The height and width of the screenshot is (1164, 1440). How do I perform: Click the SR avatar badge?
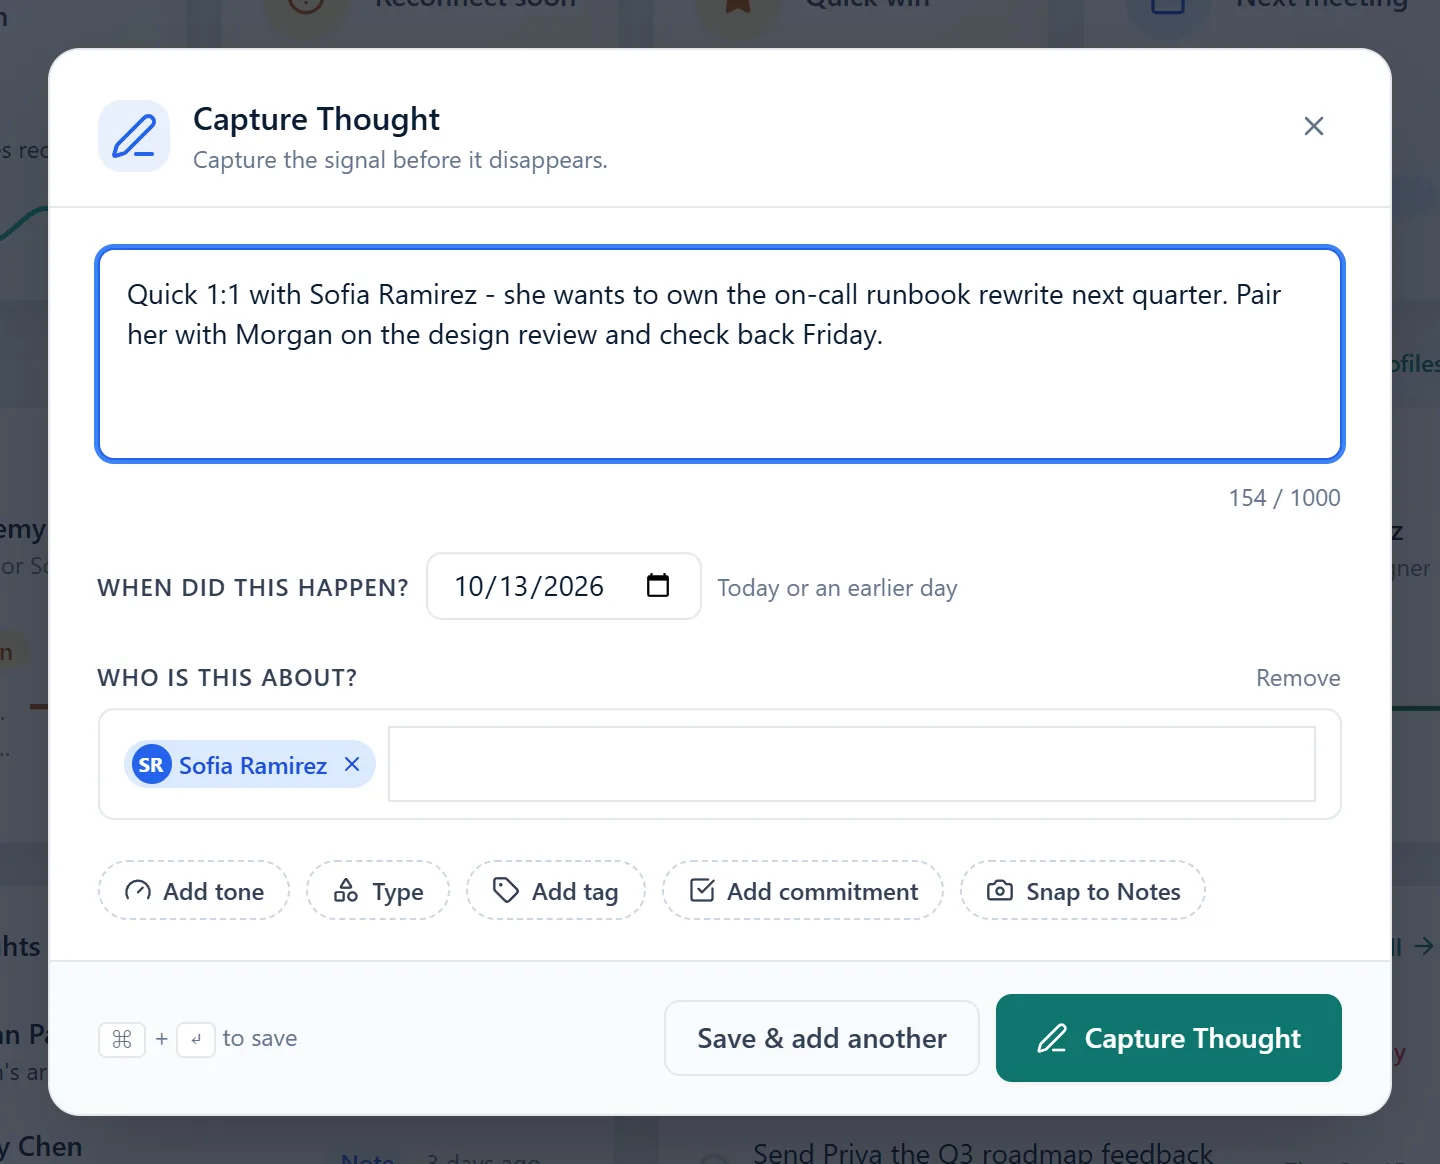151,765
